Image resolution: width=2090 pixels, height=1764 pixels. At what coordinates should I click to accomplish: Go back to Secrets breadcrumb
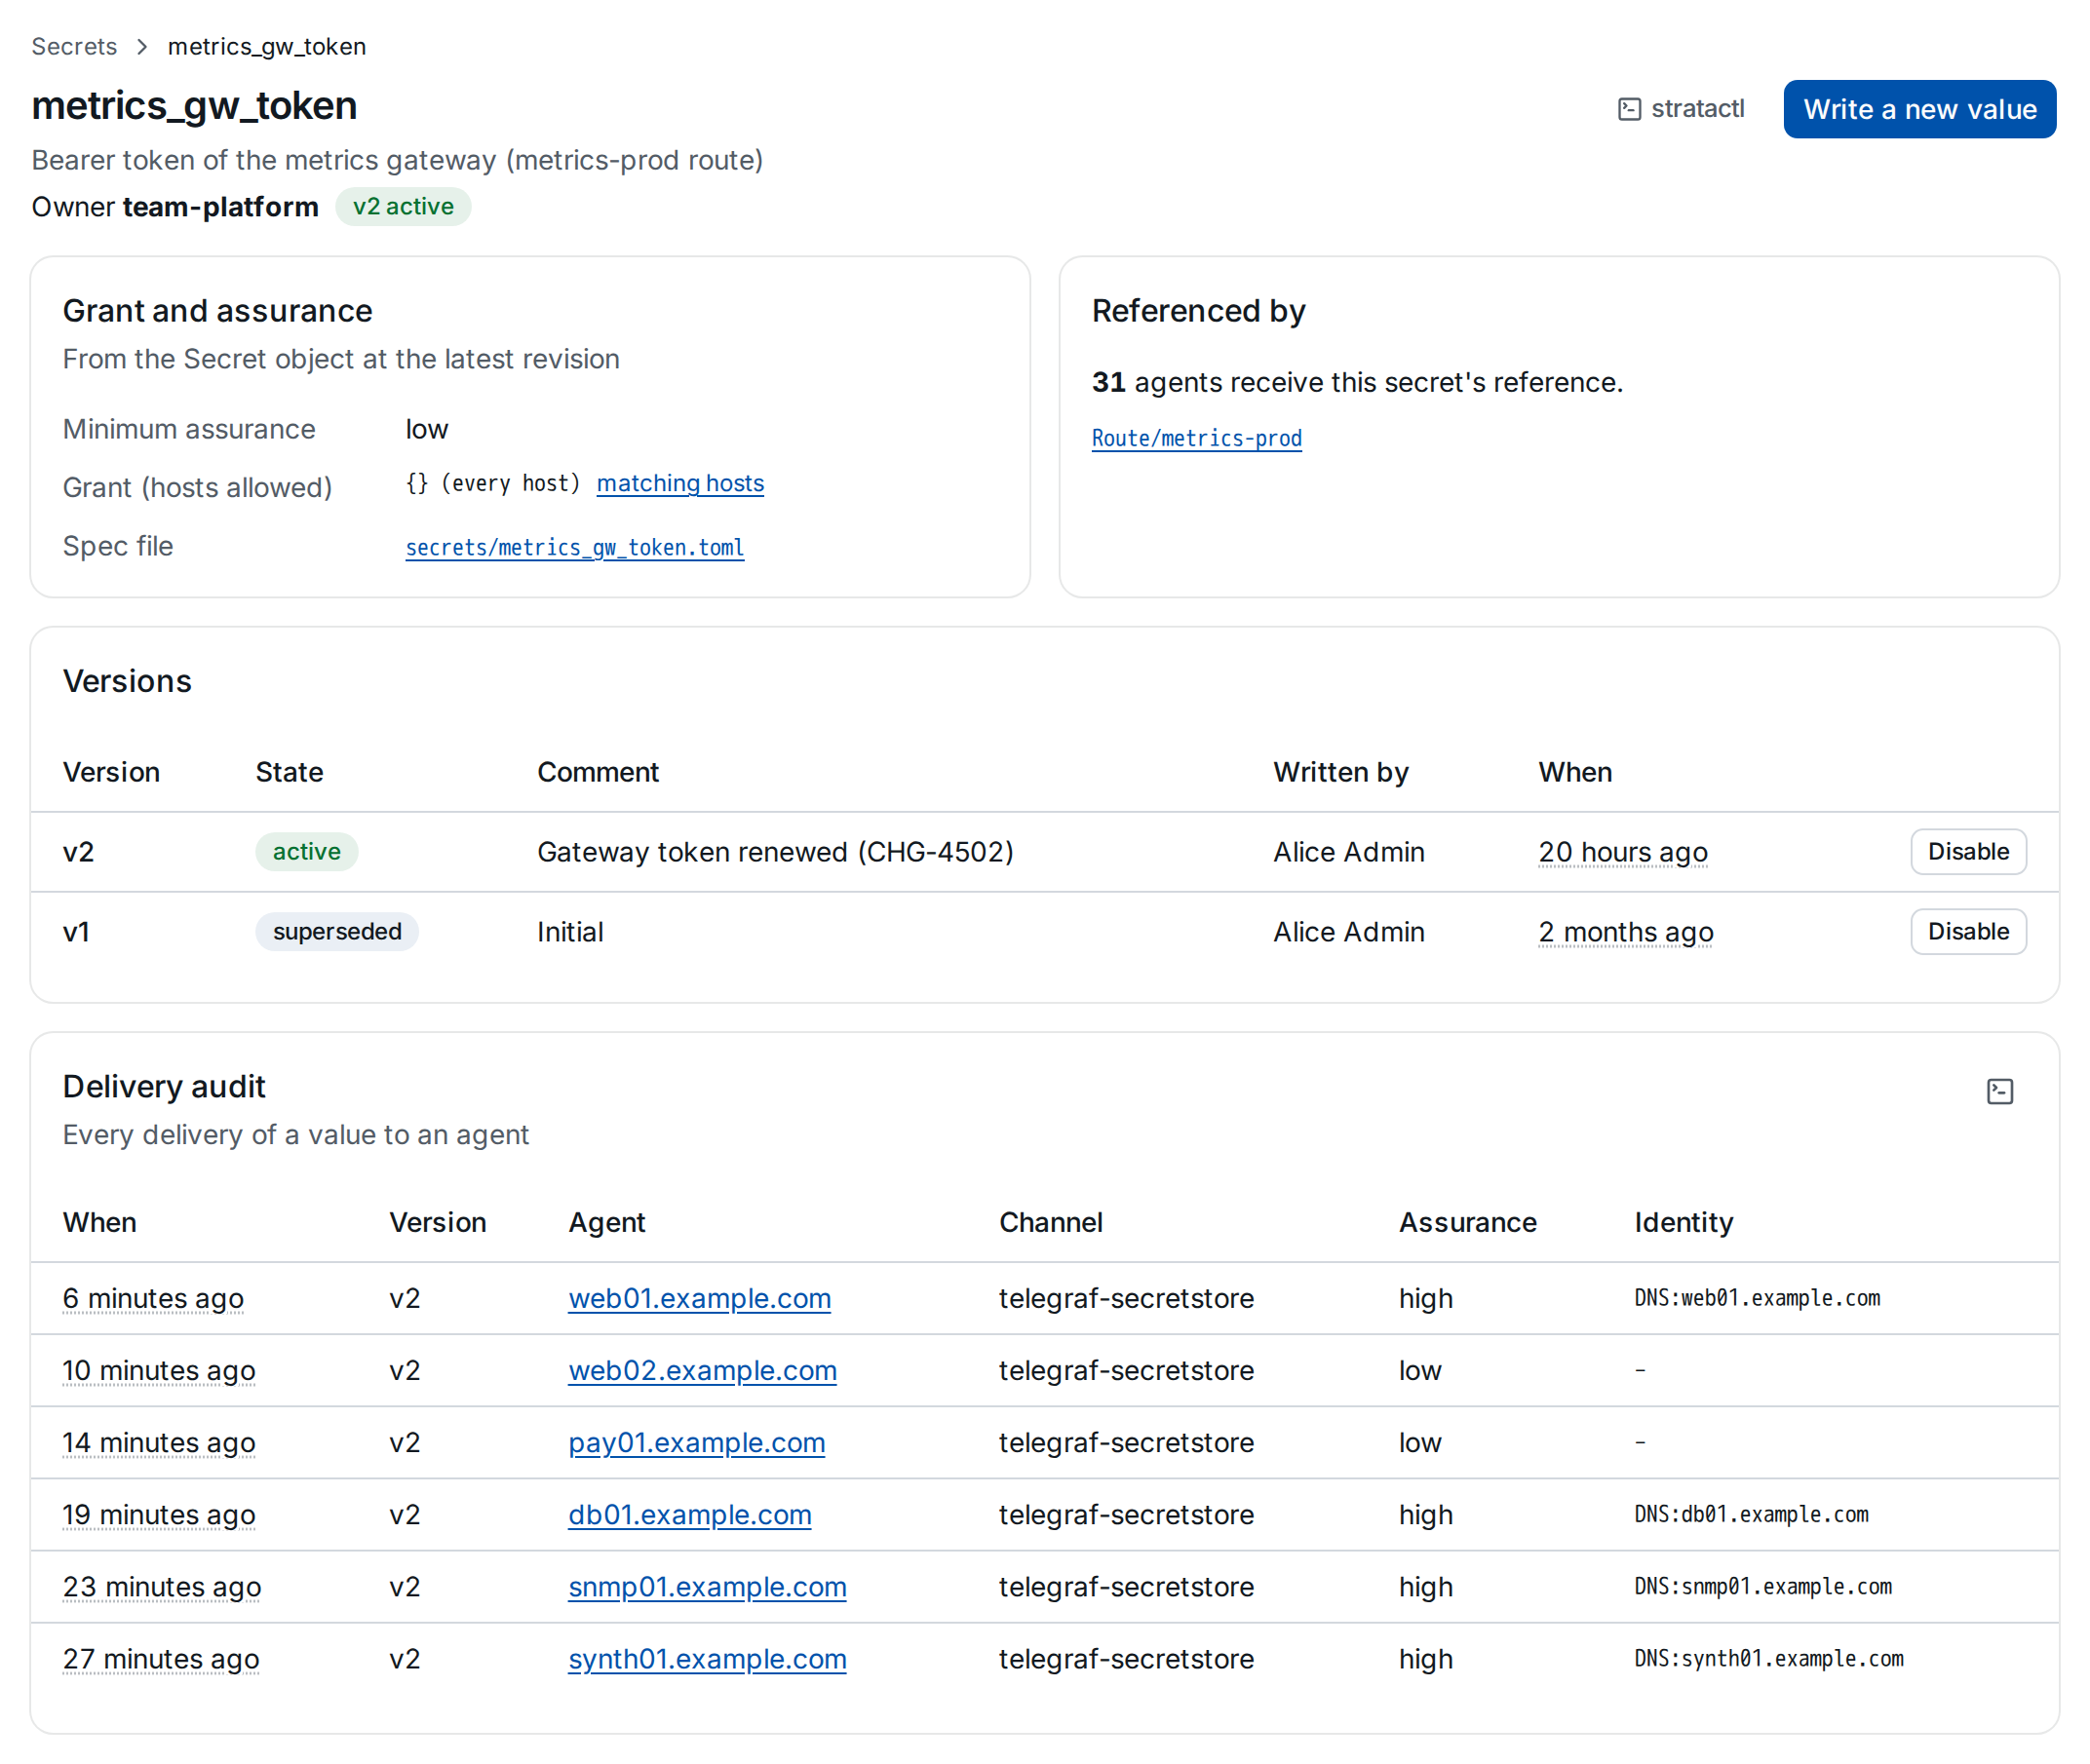coord(74,47)
